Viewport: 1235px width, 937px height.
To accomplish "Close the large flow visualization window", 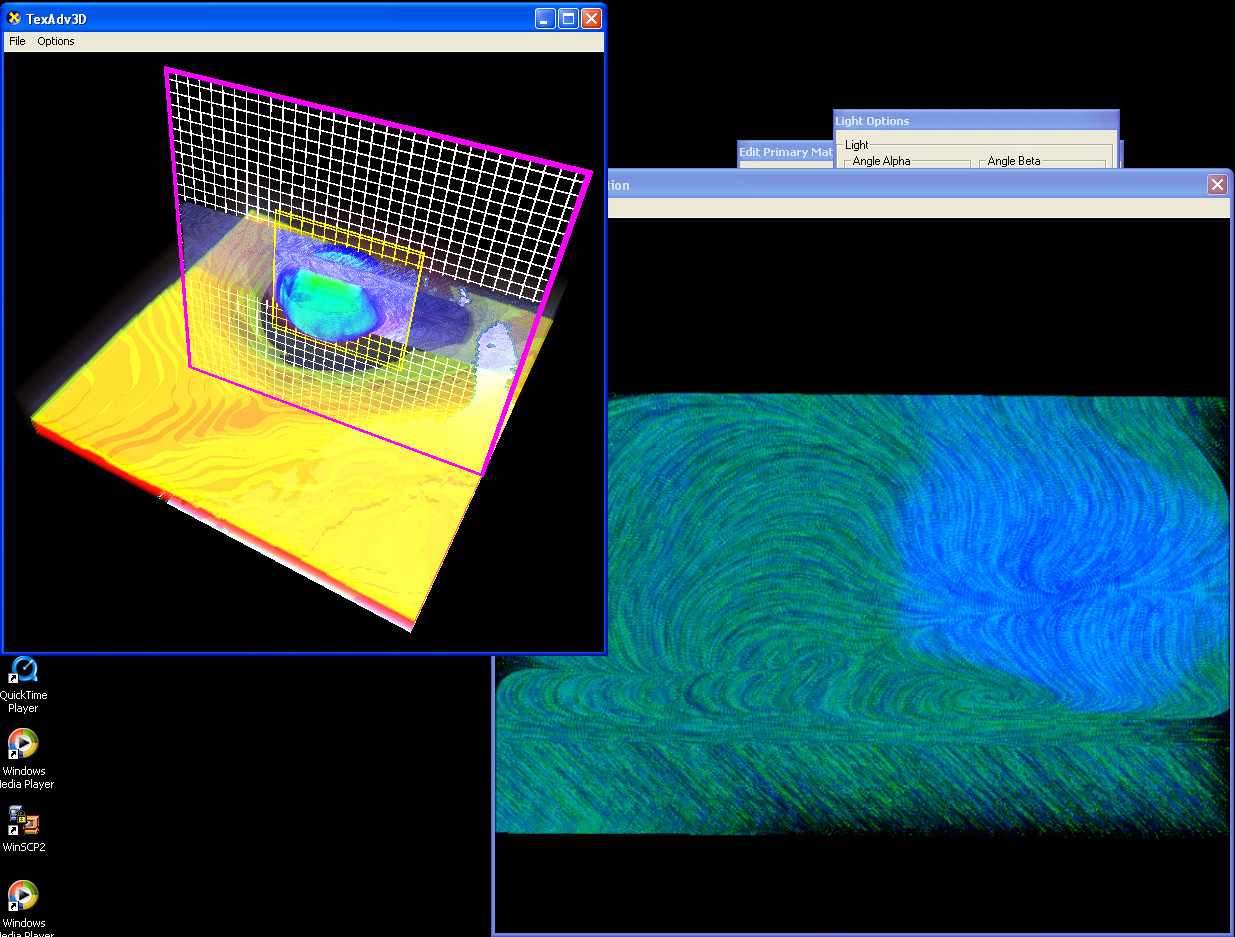I will 1216,184.
